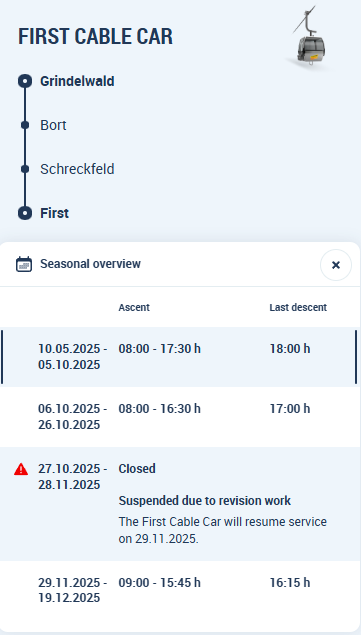
Task: Select the Schreckfeld station dot
Action: coord(25,169)
